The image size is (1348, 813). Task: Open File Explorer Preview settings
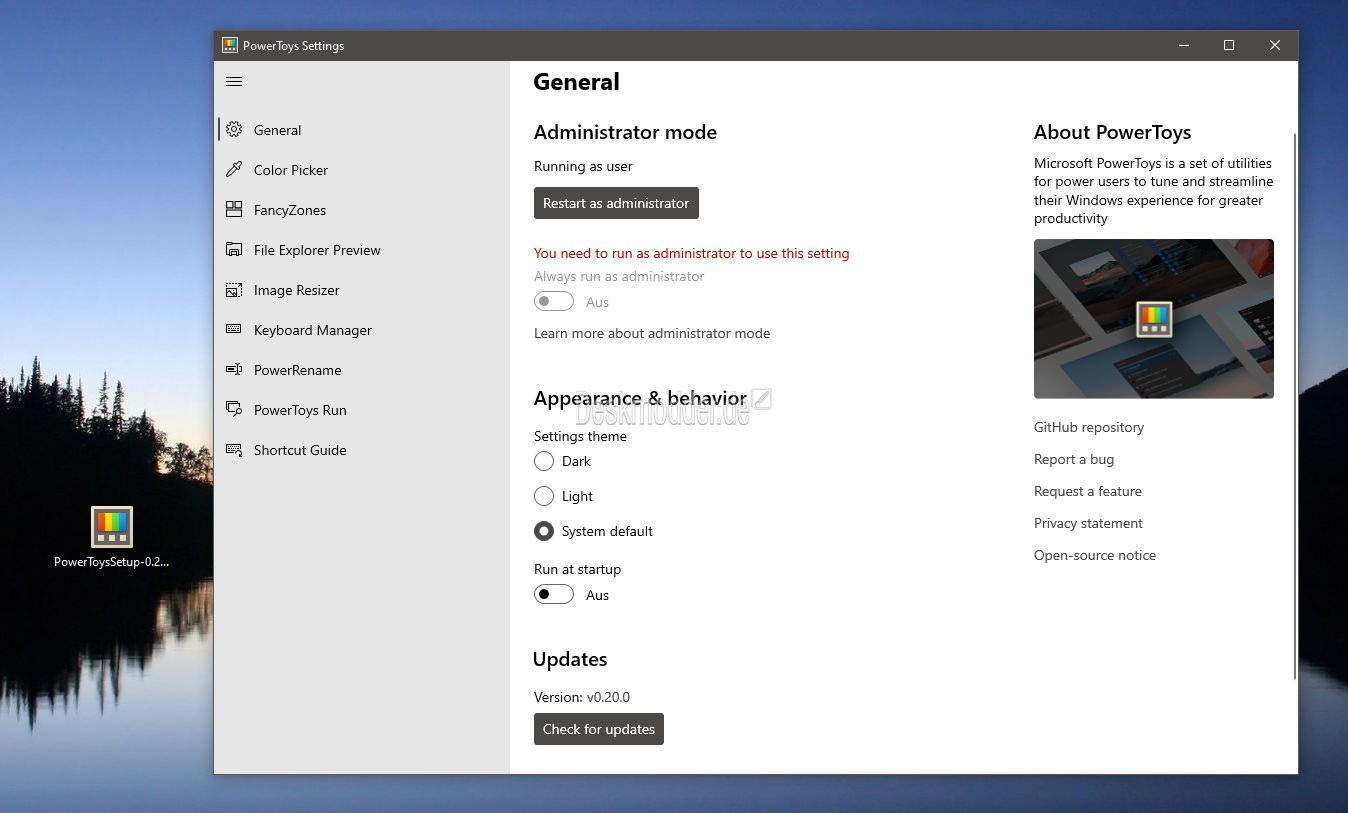[x=362, y=250]
